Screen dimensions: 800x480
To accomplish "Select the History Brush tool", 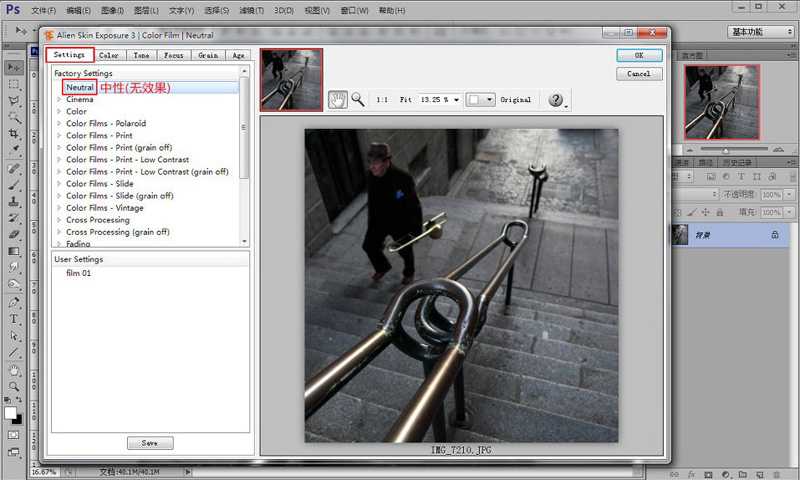I will pos(14,218).
